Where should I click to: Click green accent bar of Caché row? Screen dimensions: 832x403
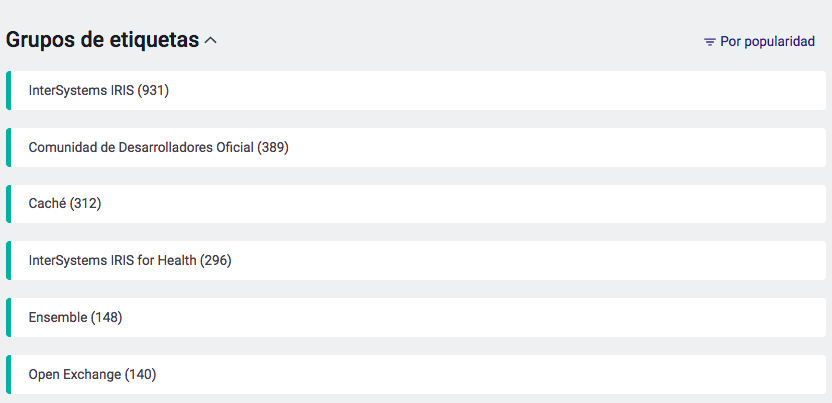pyautogui.click(x=8, y=203)
